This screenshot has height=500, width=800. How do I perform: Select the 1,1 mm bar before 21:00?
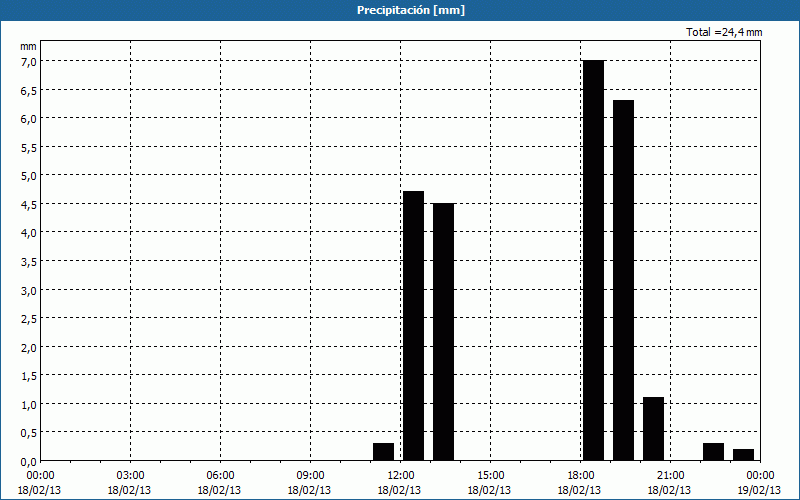coord(654,429)
